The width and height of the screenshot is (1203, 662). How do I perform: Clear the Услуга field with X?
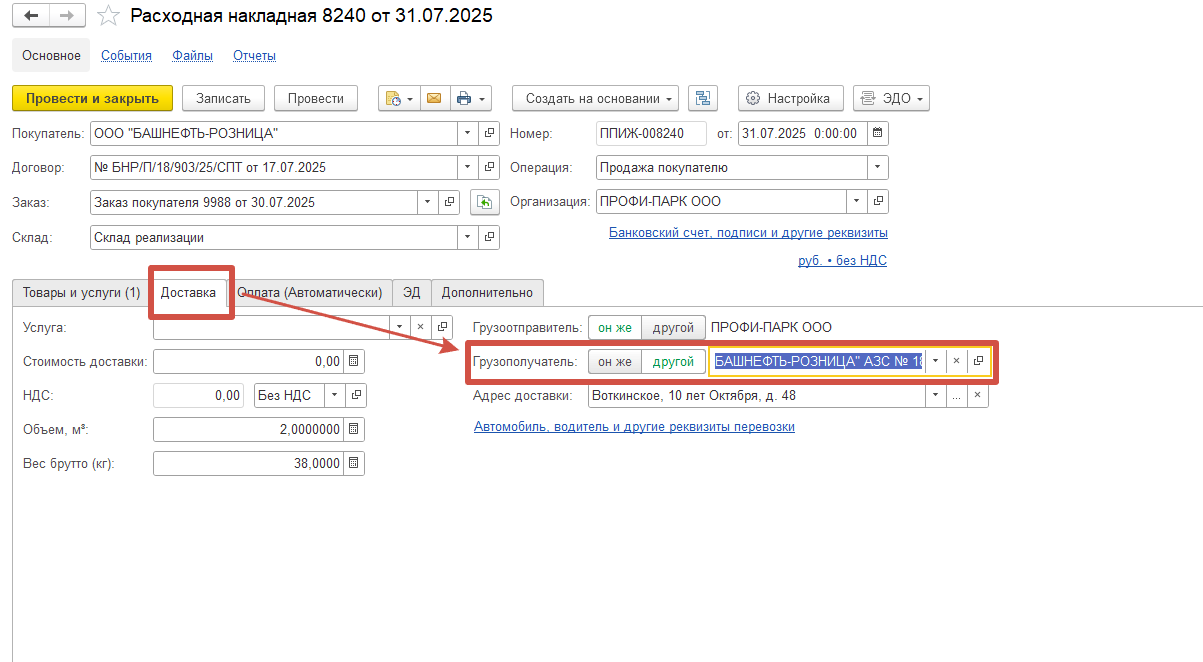pos(420,327)
